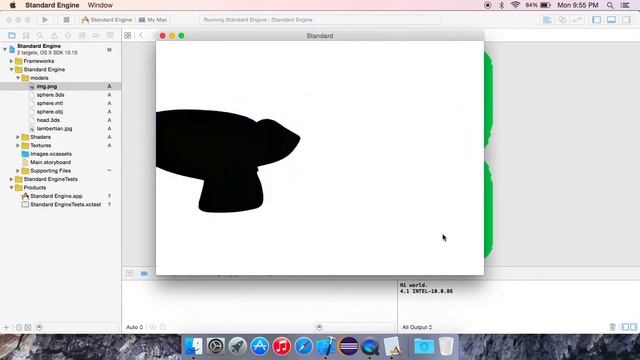Show only source-controlled files filter
Image resolution: width=640 pixels, height=360 pixels.
[x=28, y=327]
